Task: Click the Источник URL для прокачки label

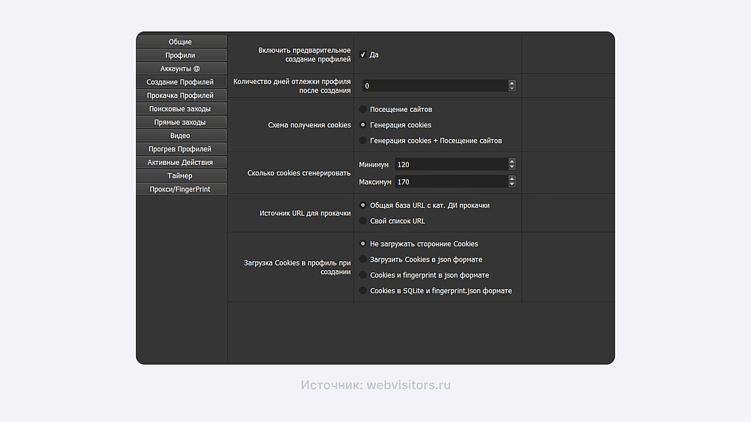Action: [305, 213]
